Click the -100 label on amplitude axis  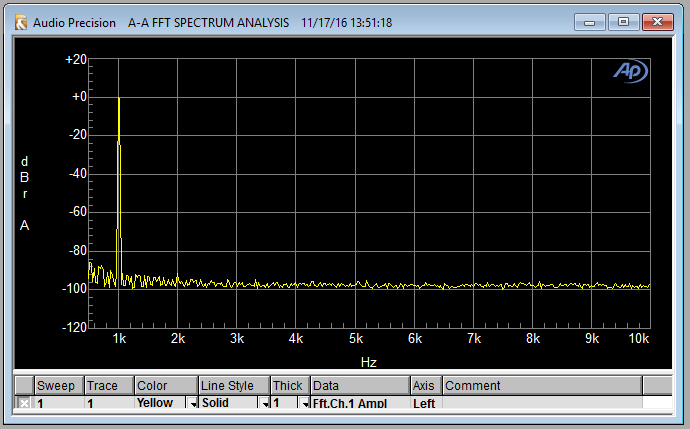click(x=74, y=289)
